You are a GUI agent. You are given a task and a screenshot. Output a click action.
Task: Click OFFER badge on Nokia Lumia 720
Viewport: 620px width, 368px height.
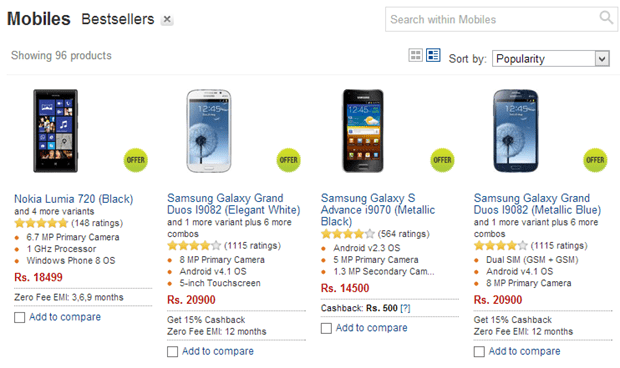click(136, 160)
